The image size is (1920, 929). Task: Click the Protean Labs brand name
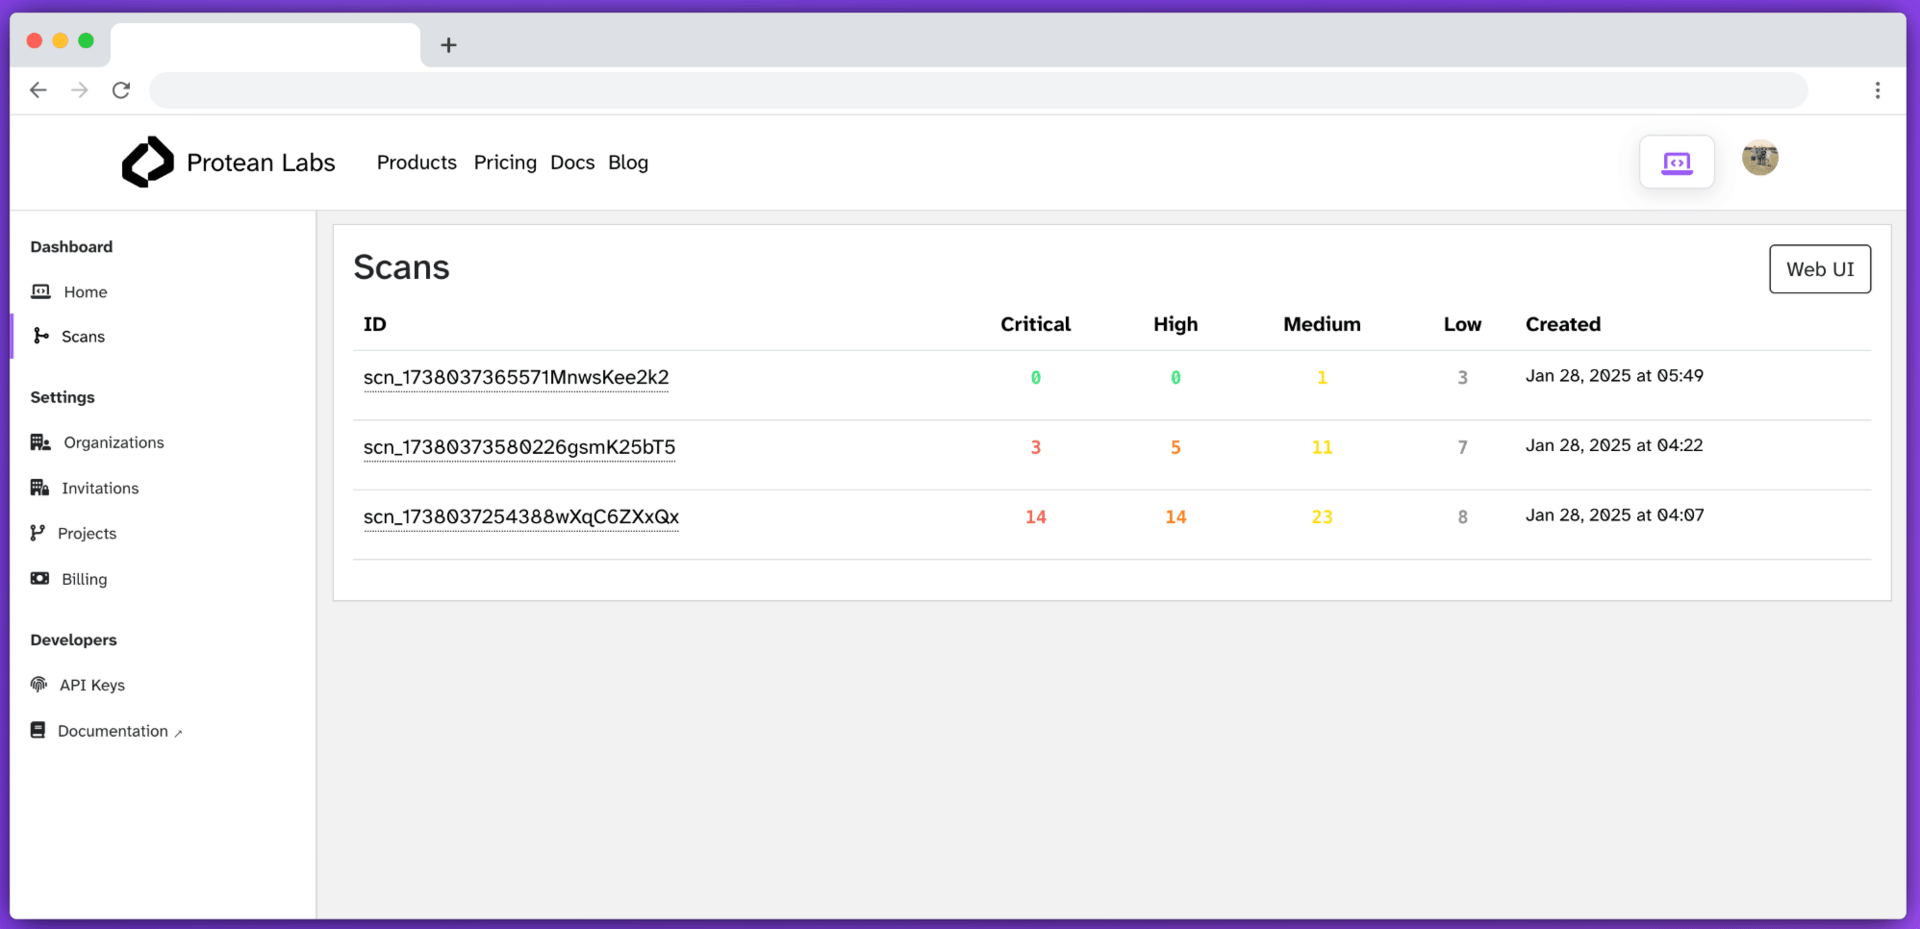pyautogui.click(x=261, y=162)
